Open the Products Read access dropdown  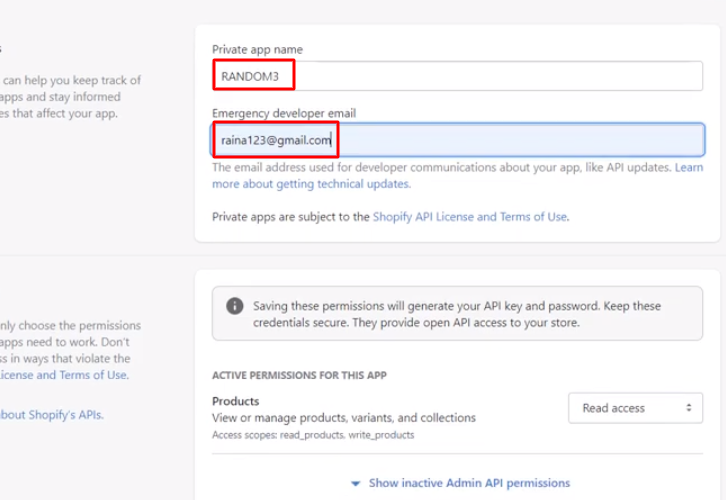click(635, 408)
